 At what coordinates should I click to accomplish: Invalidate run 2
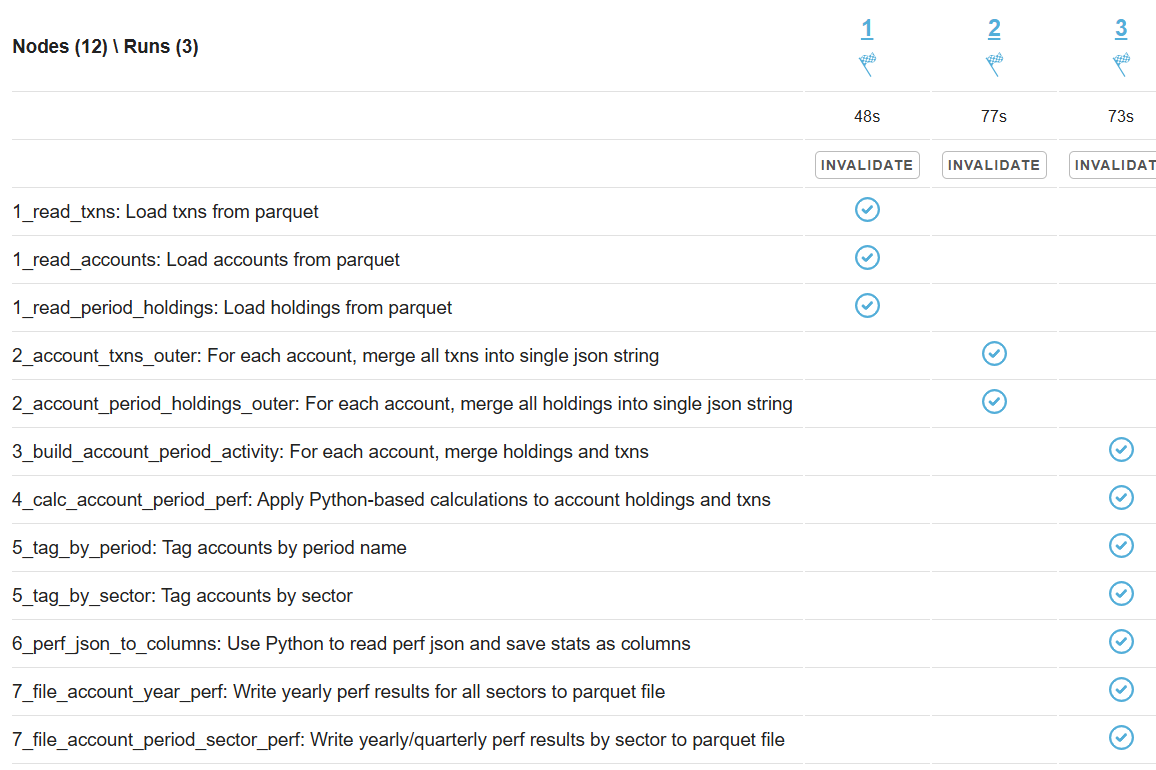[x=994, y=165]
